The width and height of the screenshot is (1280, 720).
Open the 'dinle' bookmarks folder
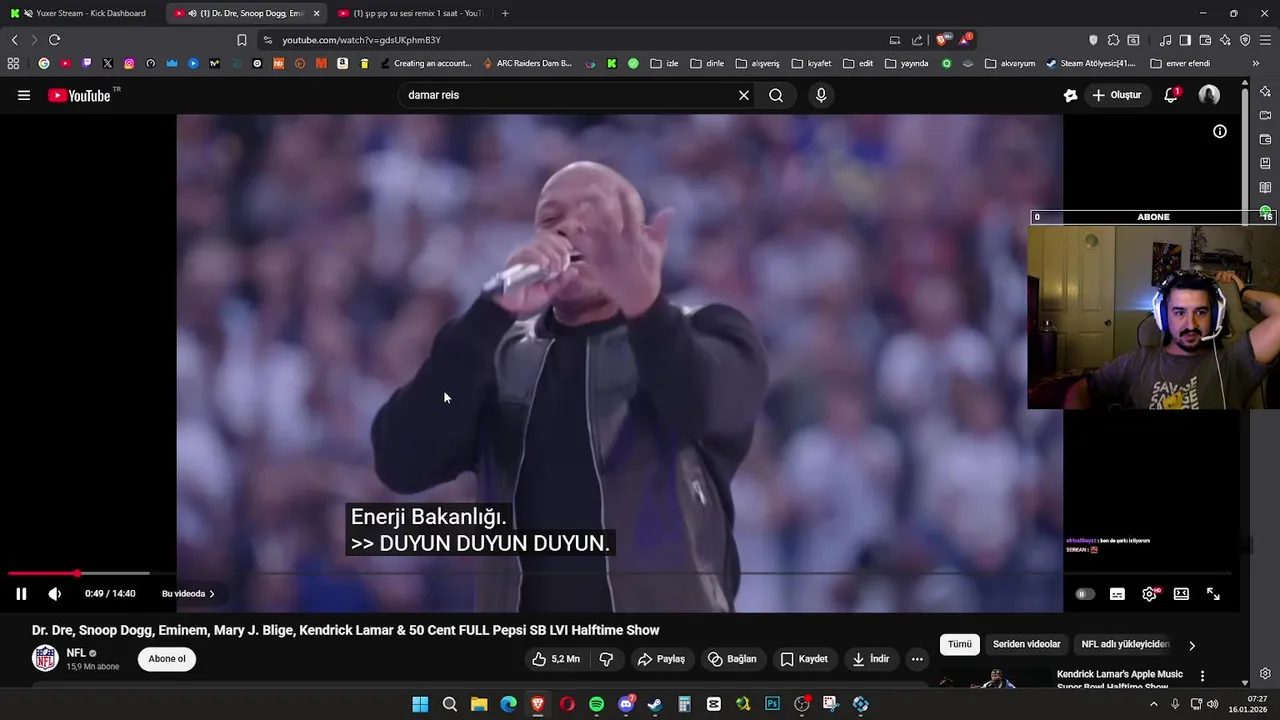707,63
